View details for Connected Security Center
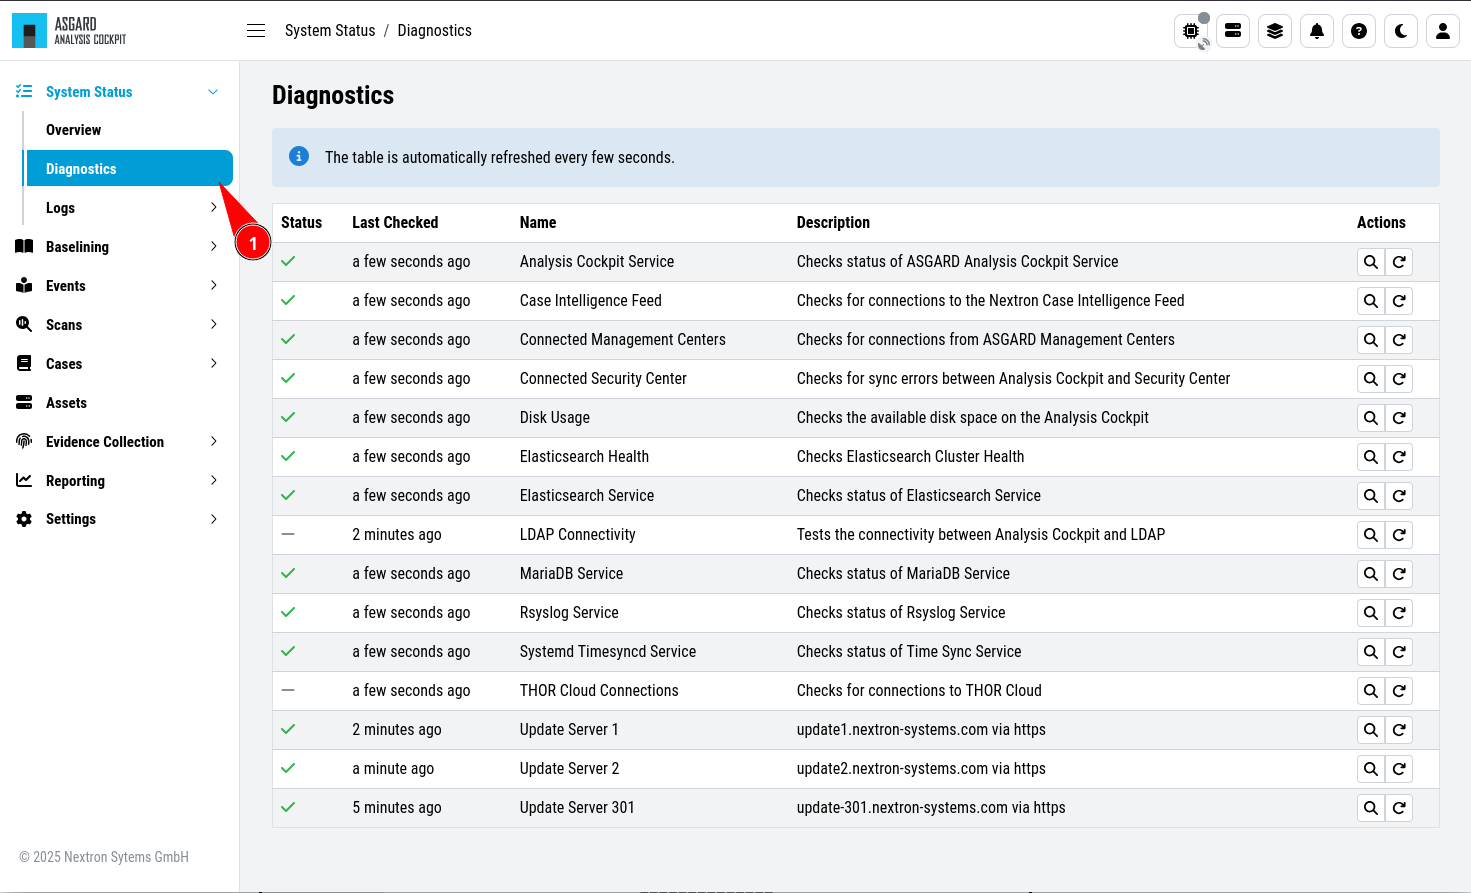This screenshot has width=1471, height=893. click(1371, 379)
